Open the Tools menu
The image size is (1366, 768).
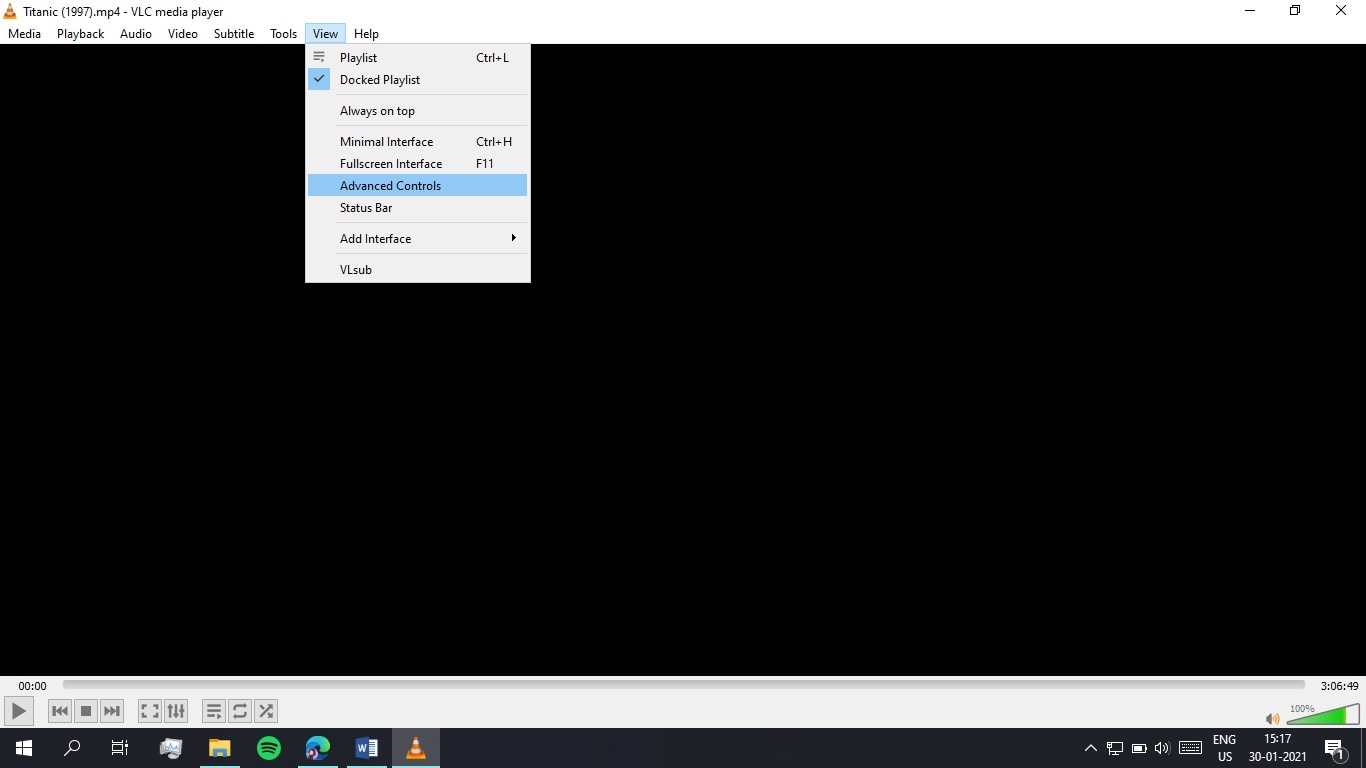(x=284, y=33)
